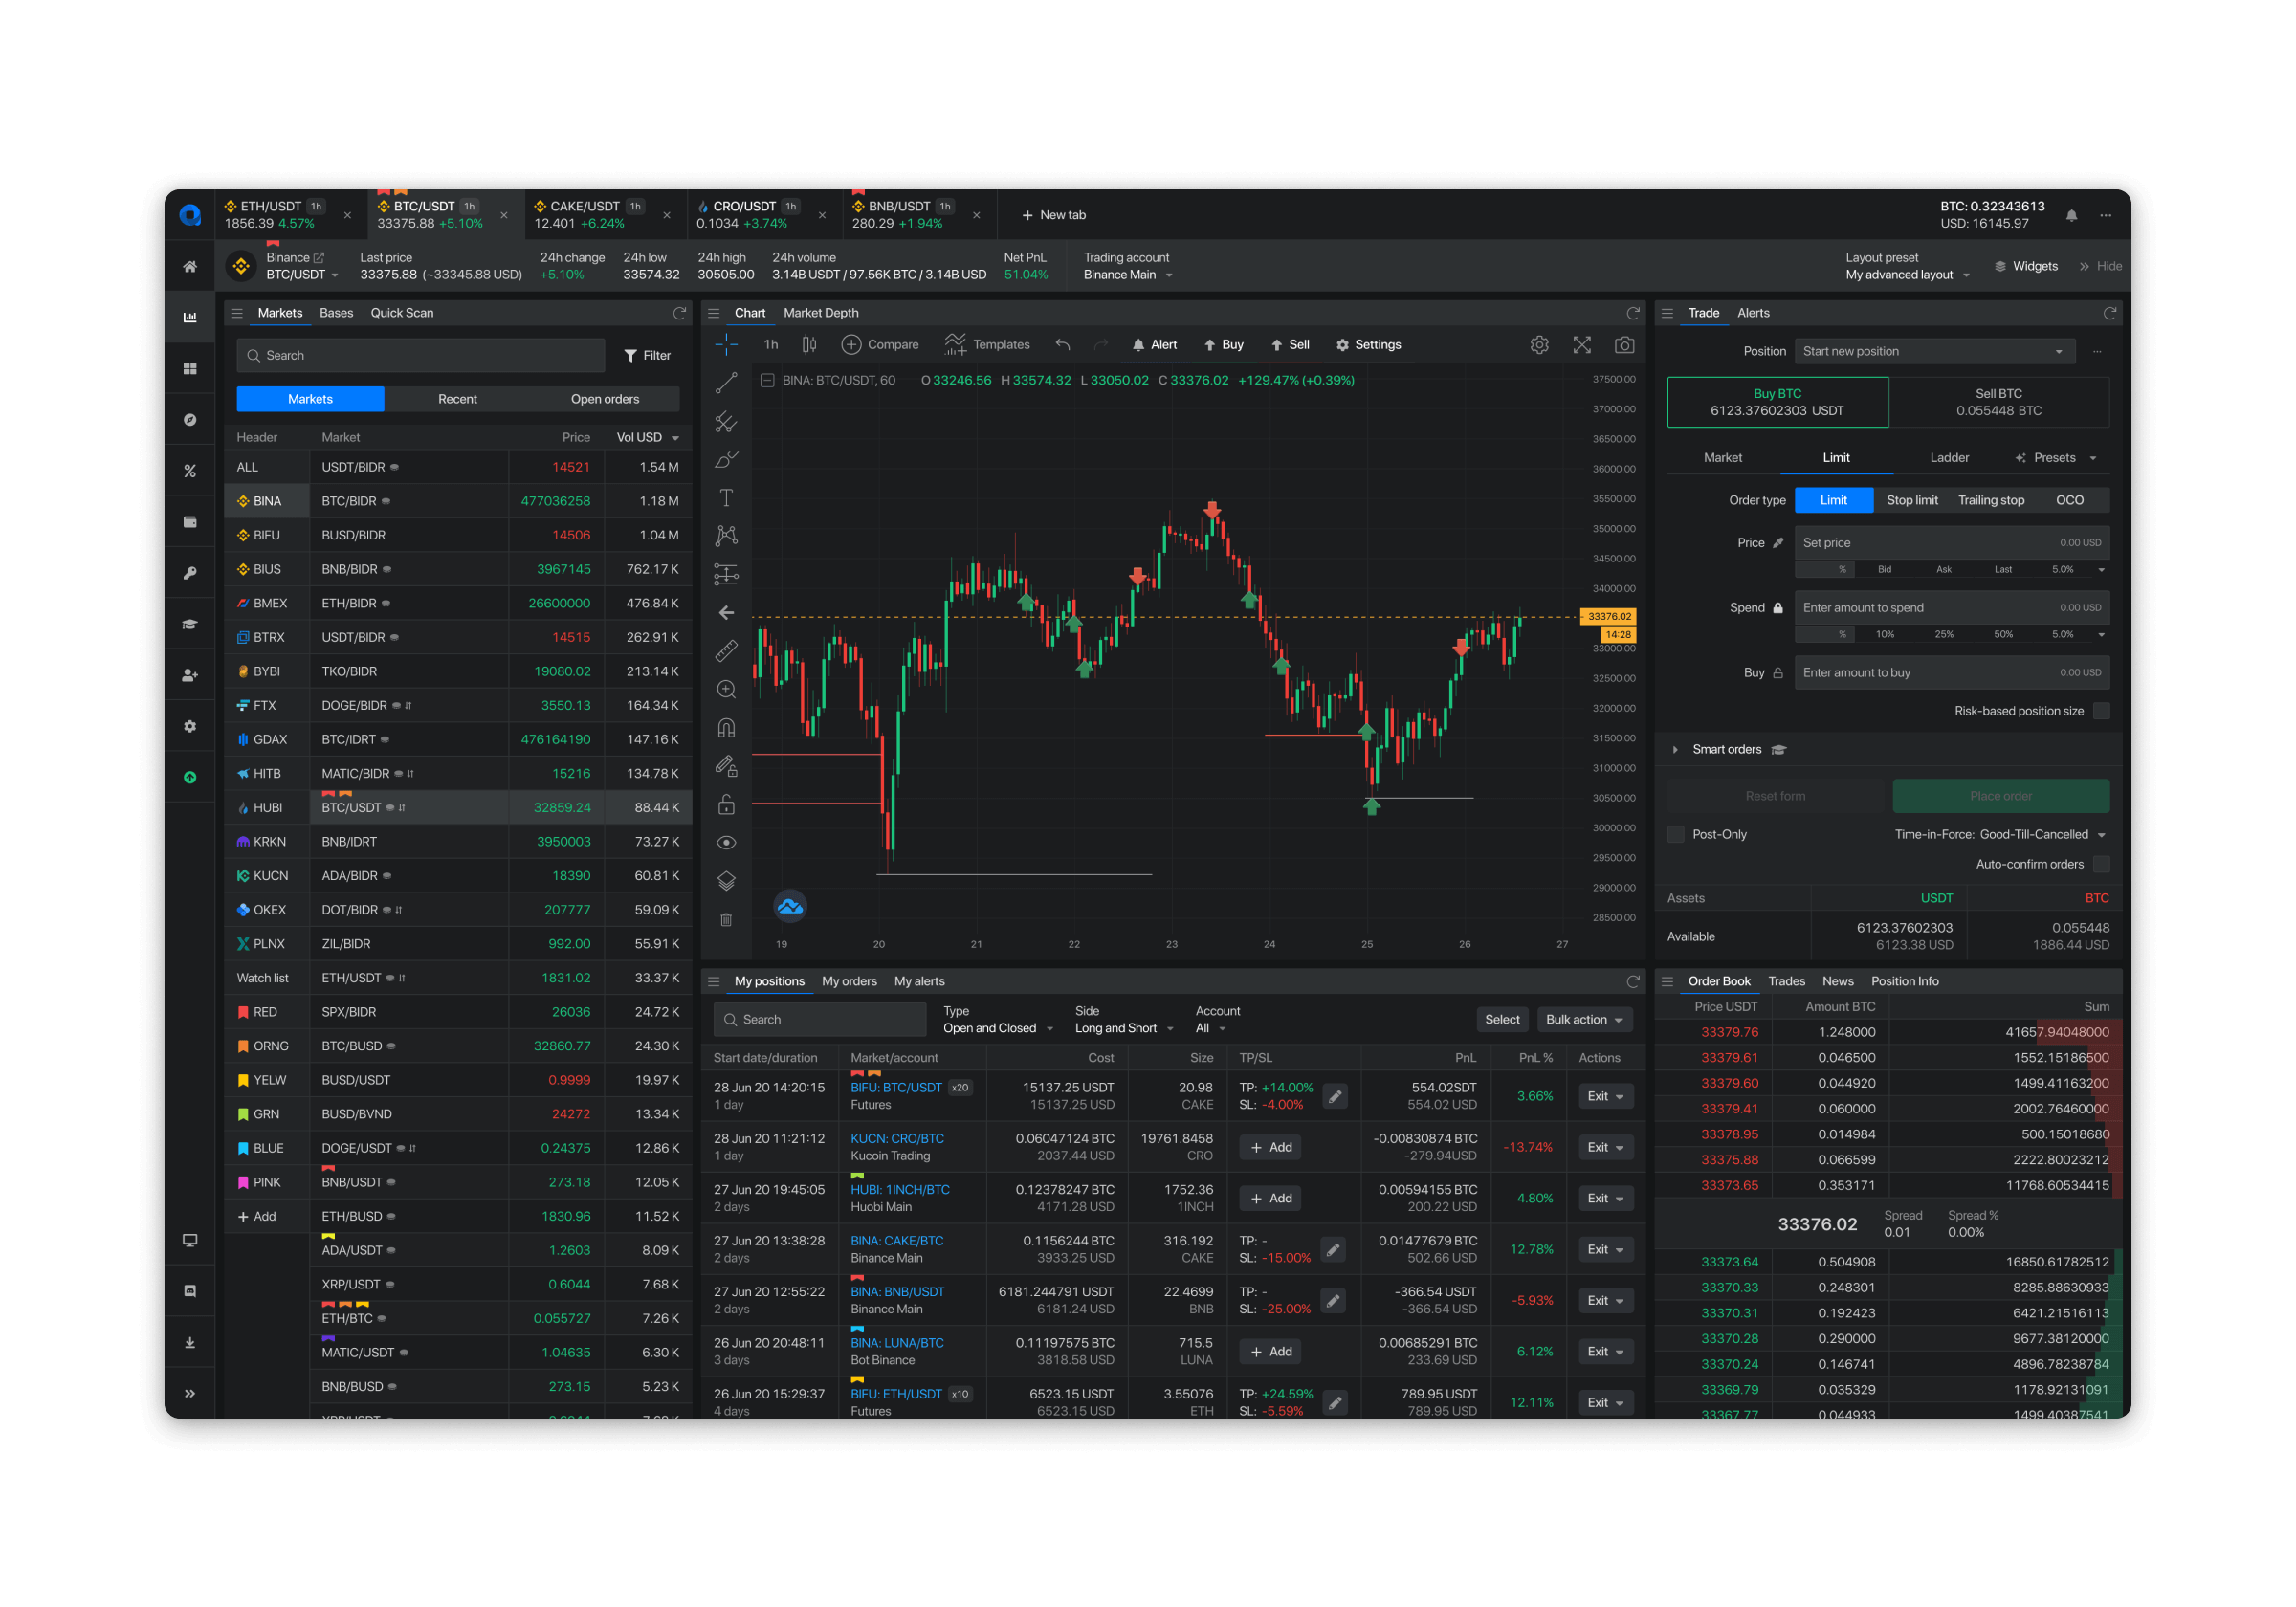The height and width of the screenshot is (1607, 2296).
Task: Click the back arrow drawing tool
Action: (x=727, y=613)
